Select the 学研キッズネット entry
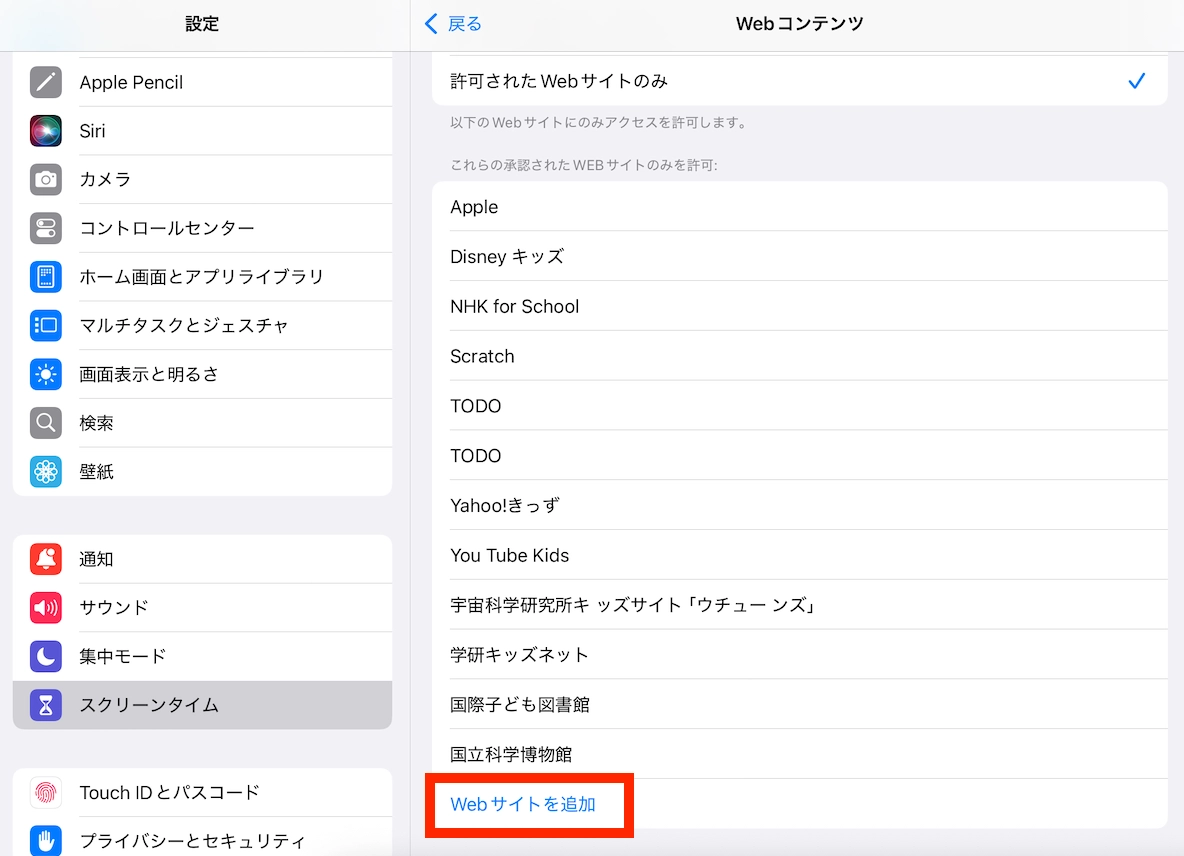 click(800, 655)
